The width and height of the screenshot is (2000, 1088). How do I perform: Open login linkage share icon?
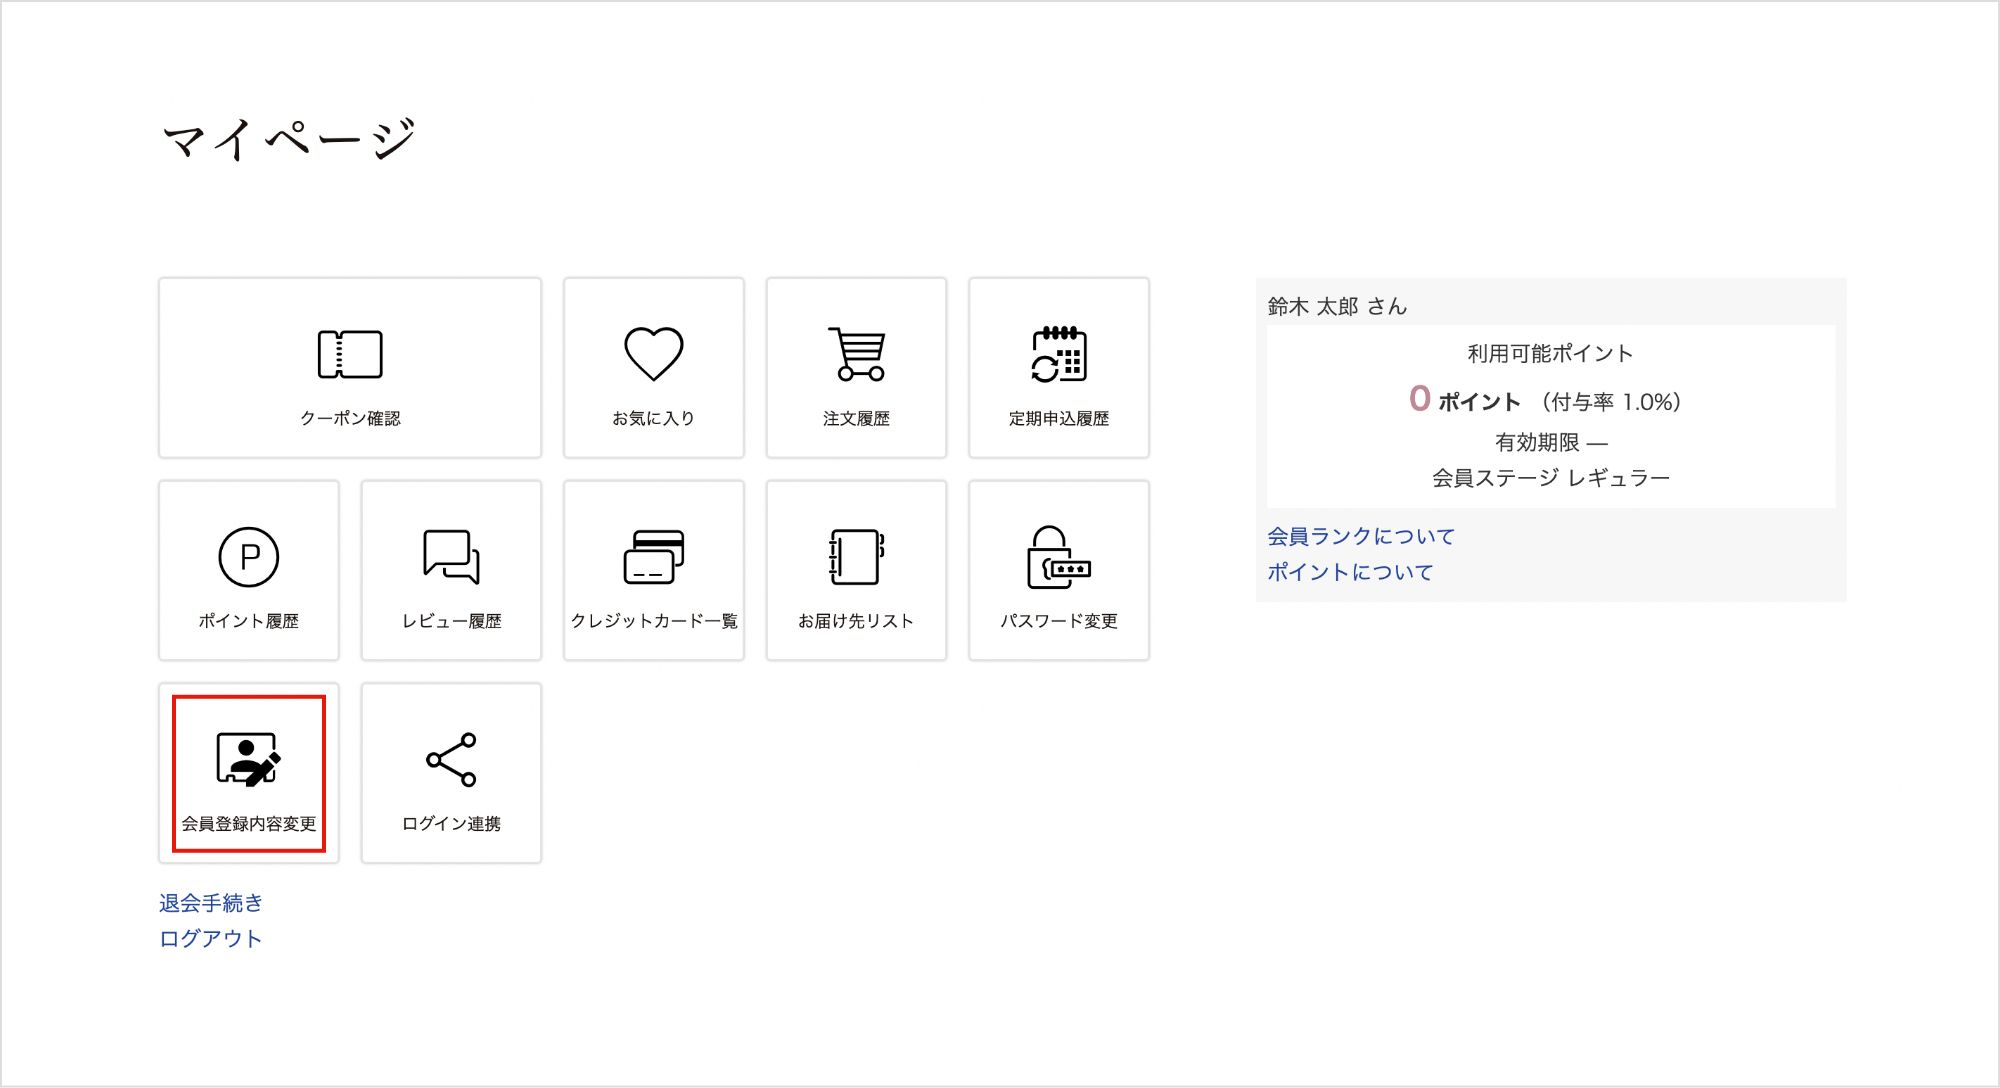[x=451, y=760]
